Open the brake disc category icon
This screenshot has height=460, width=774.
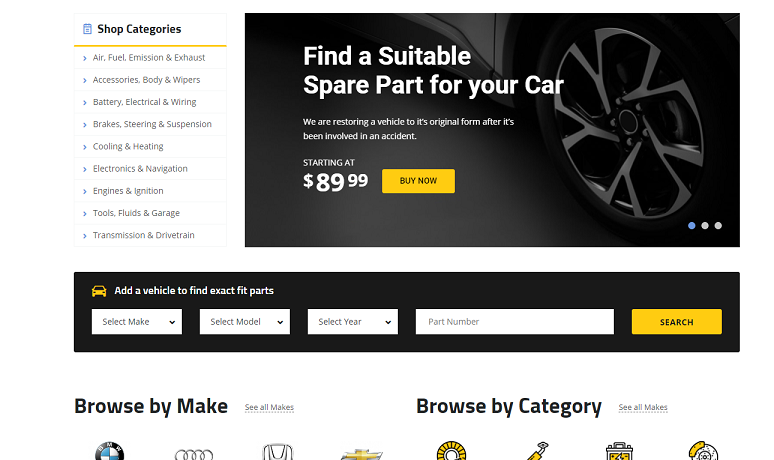[703, 451]
